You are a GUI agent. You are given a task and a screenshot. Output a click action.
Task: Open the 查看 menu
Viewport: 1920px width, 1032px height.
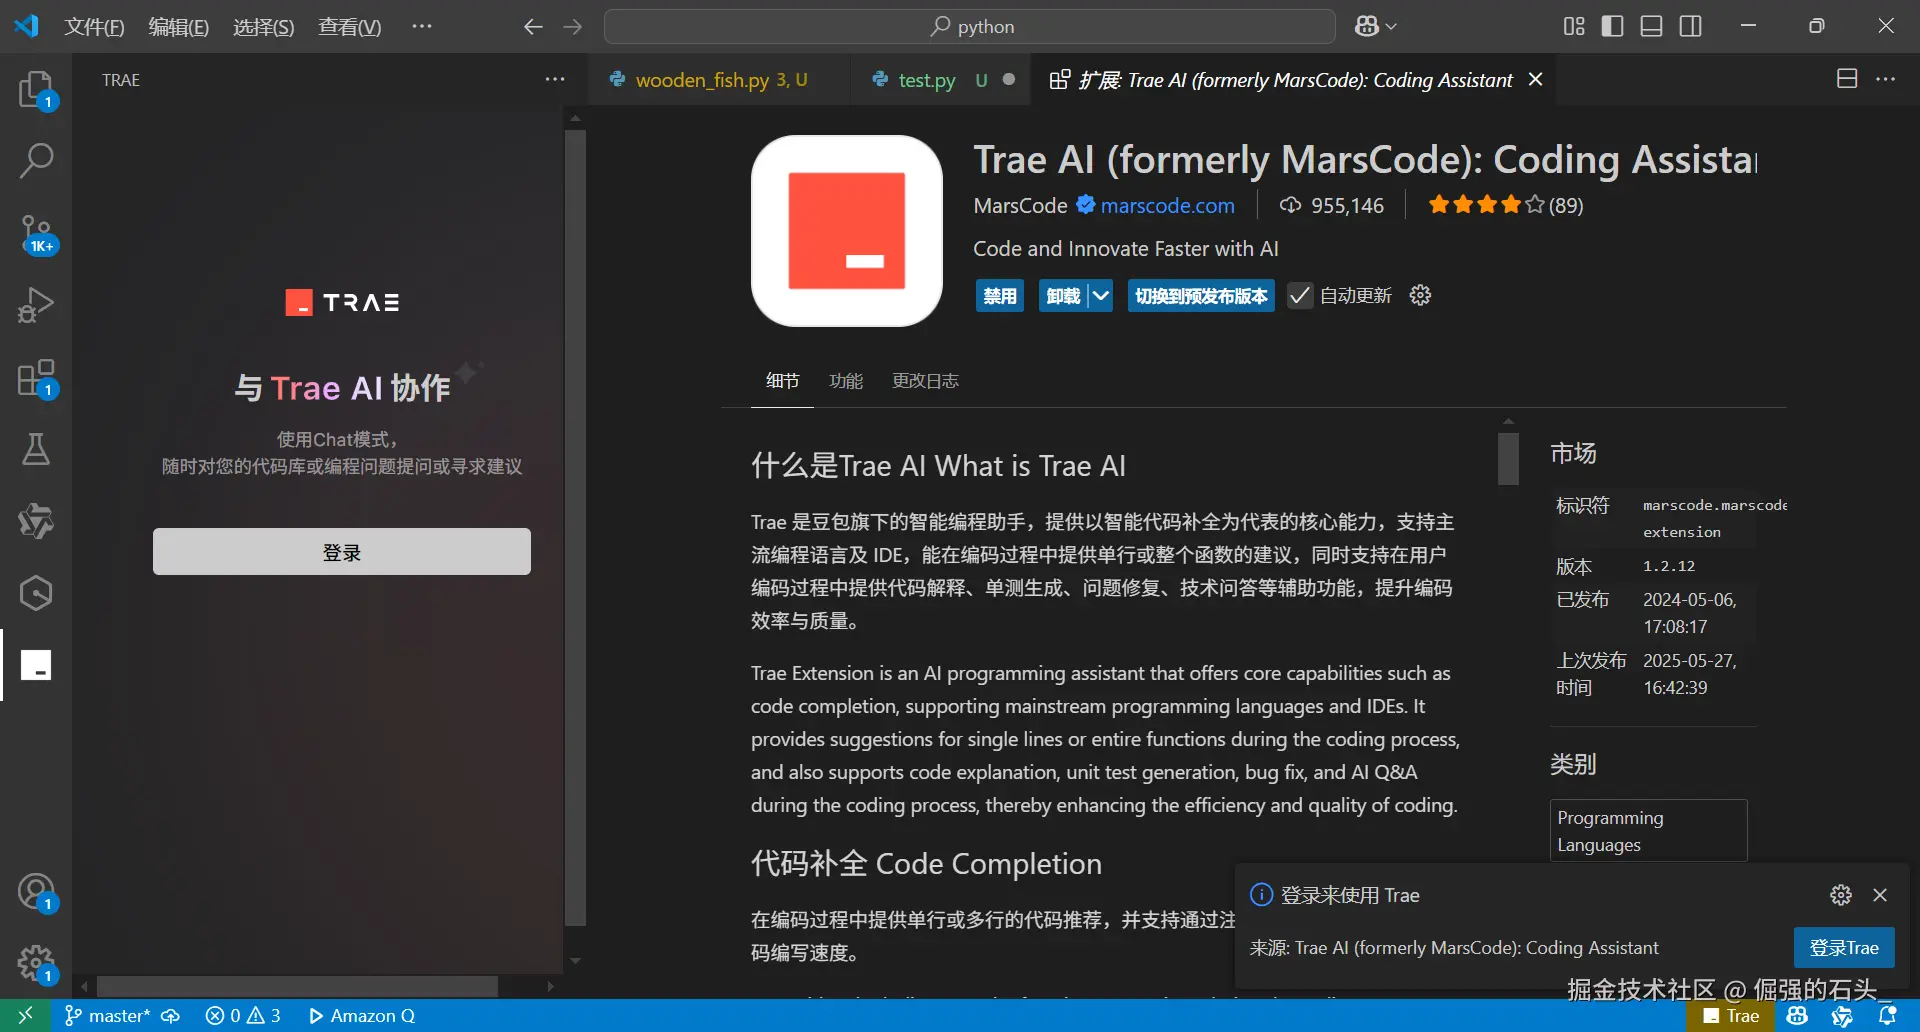point(349,27)
